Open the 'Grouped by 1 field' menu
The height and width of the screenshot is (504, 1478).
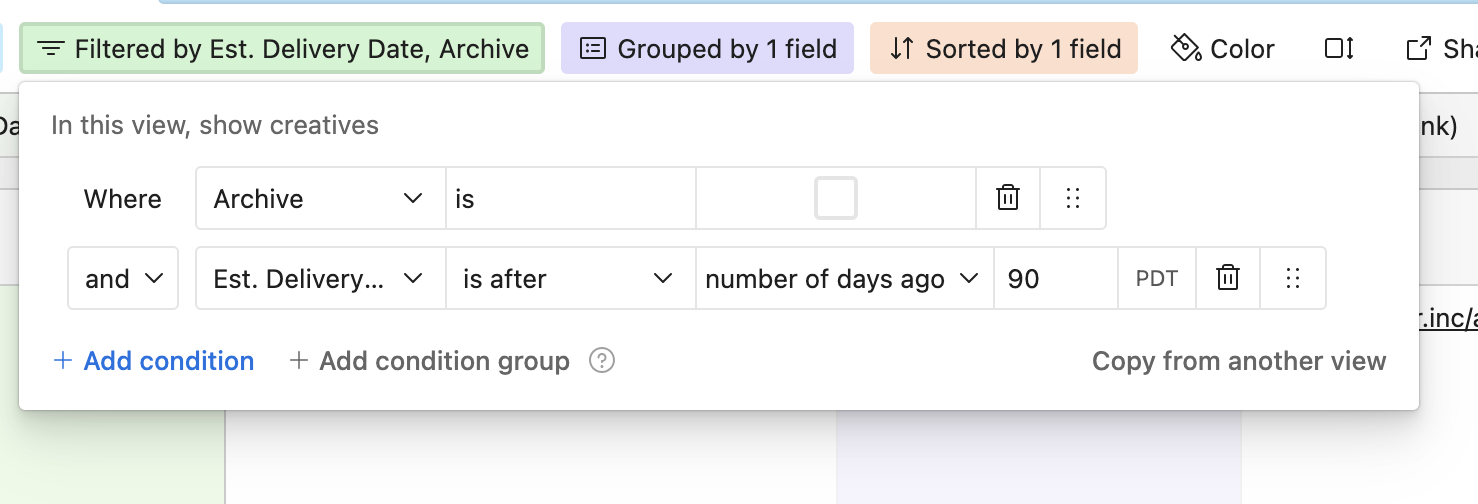point(707,48)
